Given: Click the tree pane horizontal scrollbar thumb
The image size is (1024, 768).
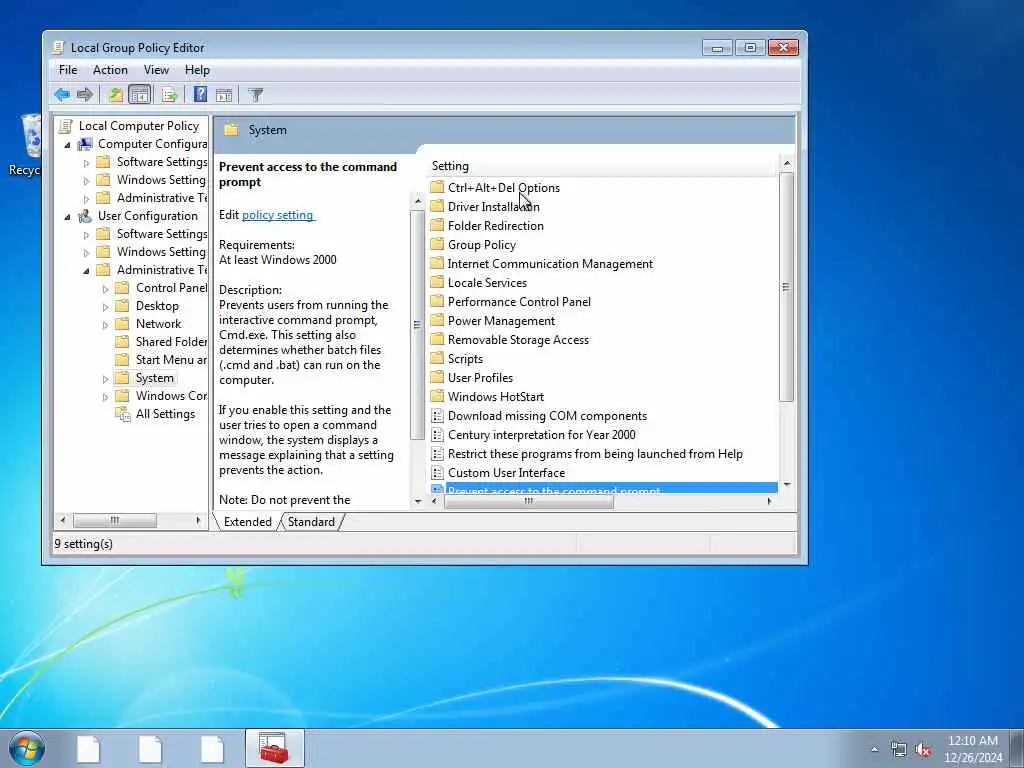Looking at the screenshot, I should click(115, 520).
